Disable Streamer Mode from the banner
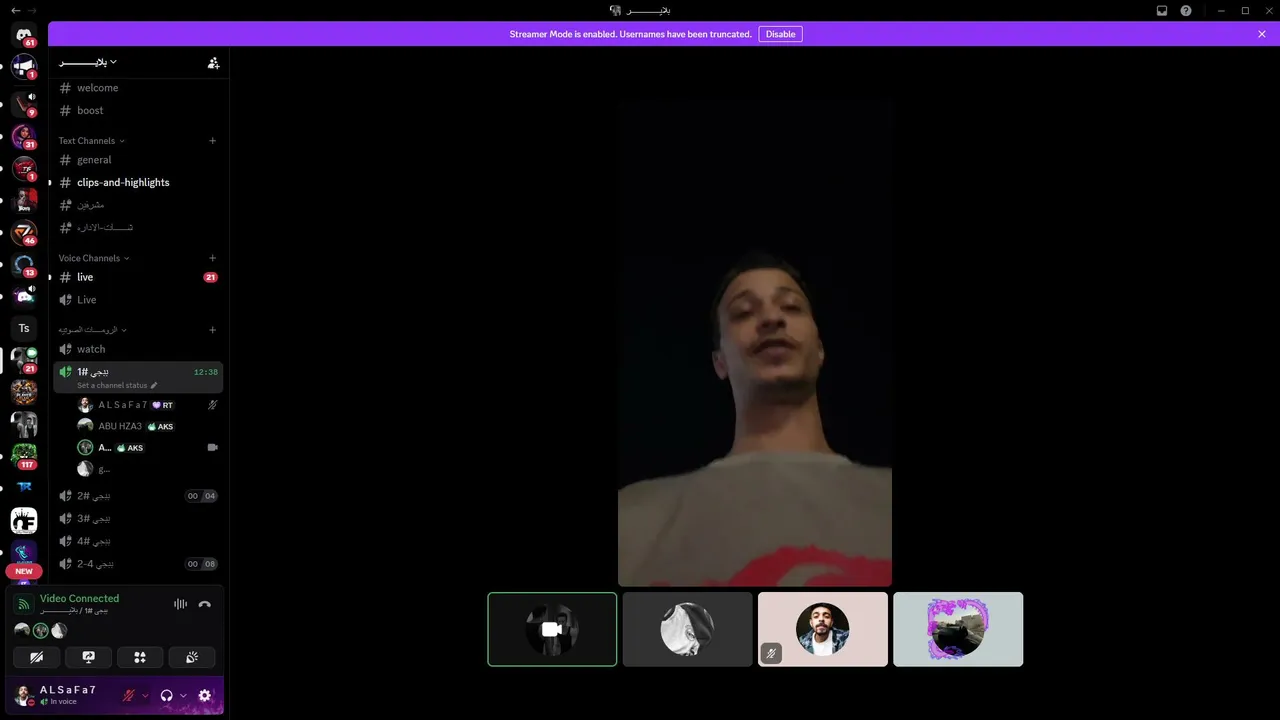 click(x=780, y=34)
